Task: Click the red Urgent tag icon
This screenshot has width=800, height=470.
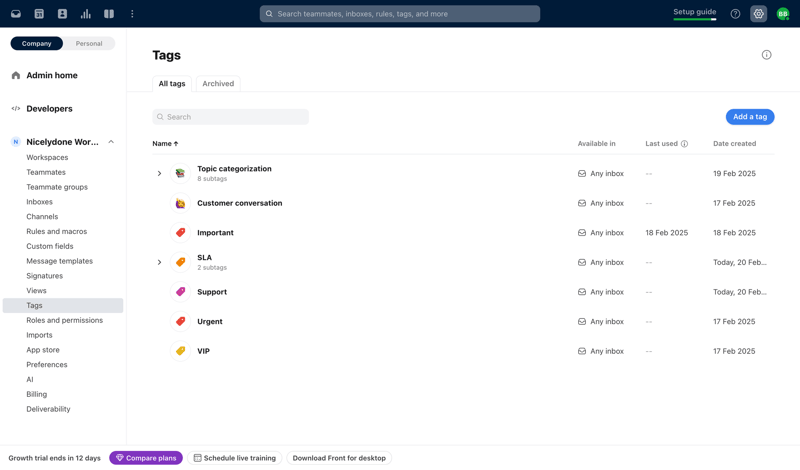Action: (181, 321)
